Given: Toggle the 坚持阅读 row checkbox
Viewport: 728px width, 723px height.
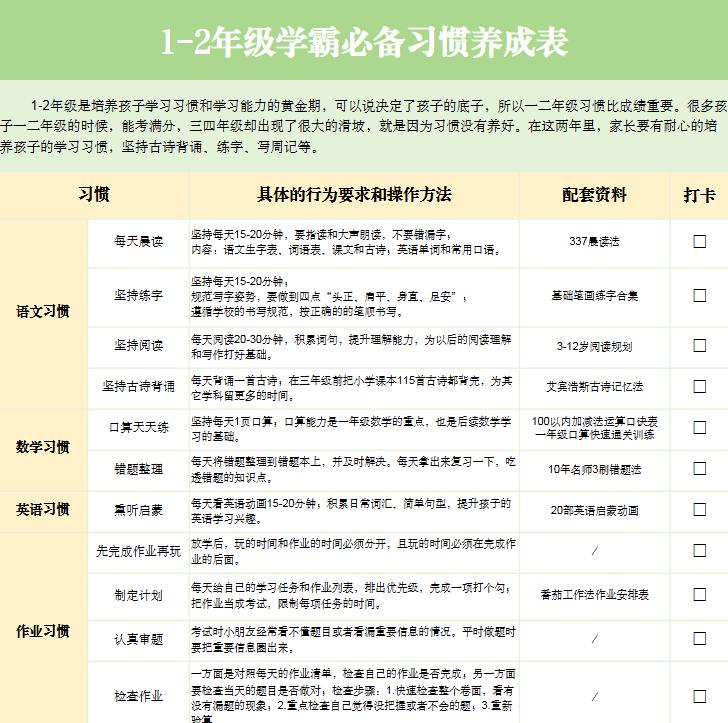Looking at the screenshot, I should (x=699, y=346).
